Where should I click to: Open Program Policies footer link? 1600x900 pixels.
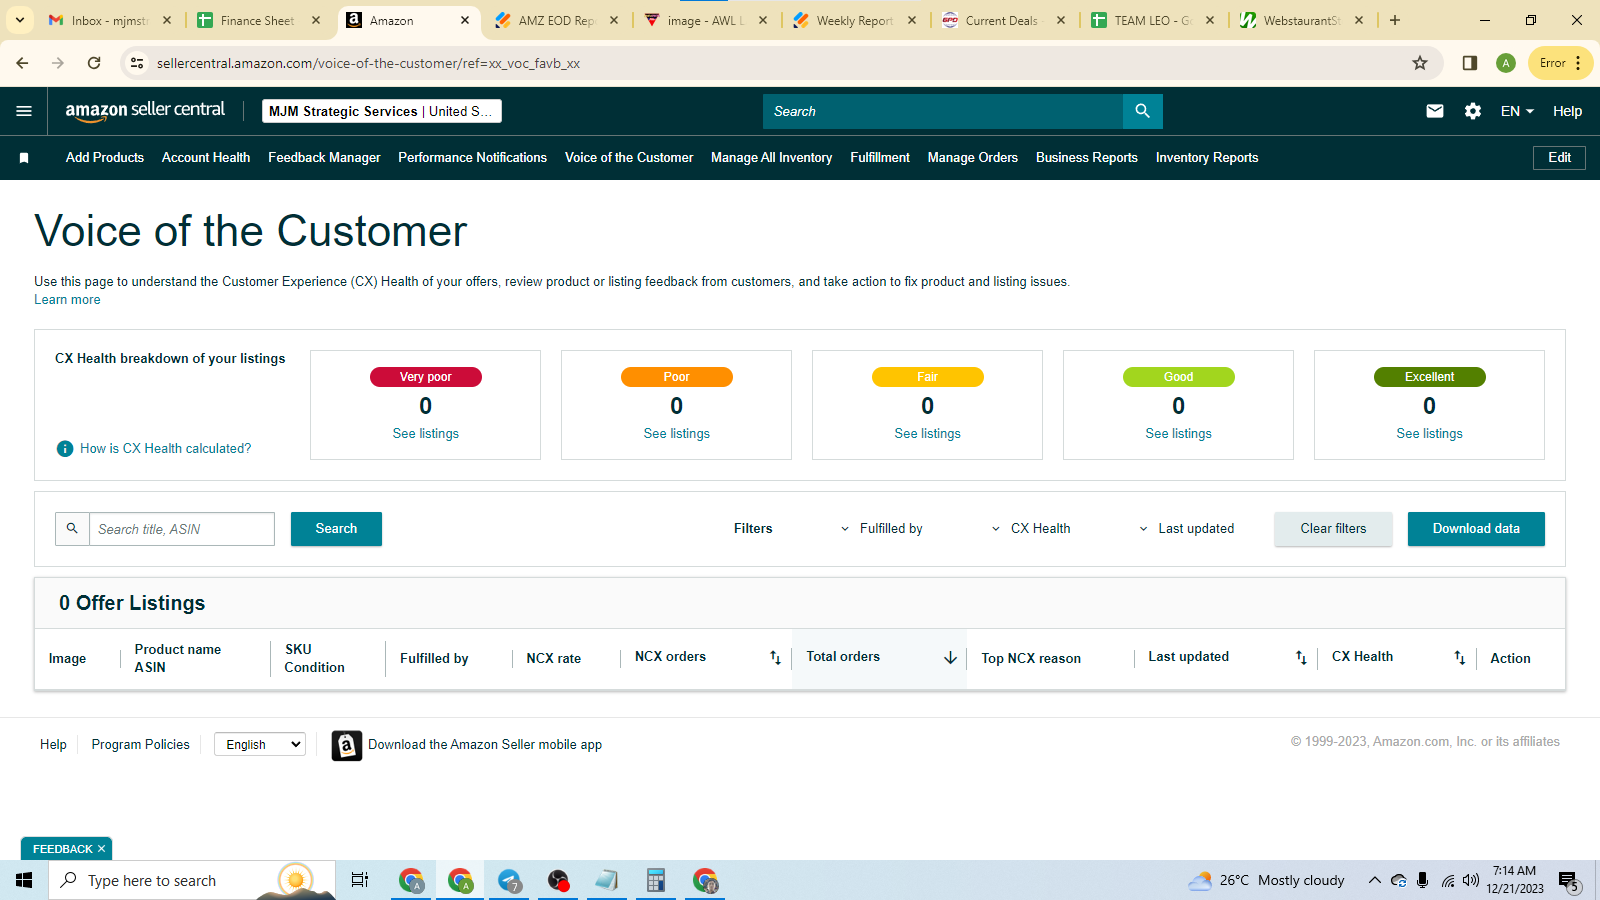click(140, 745)
